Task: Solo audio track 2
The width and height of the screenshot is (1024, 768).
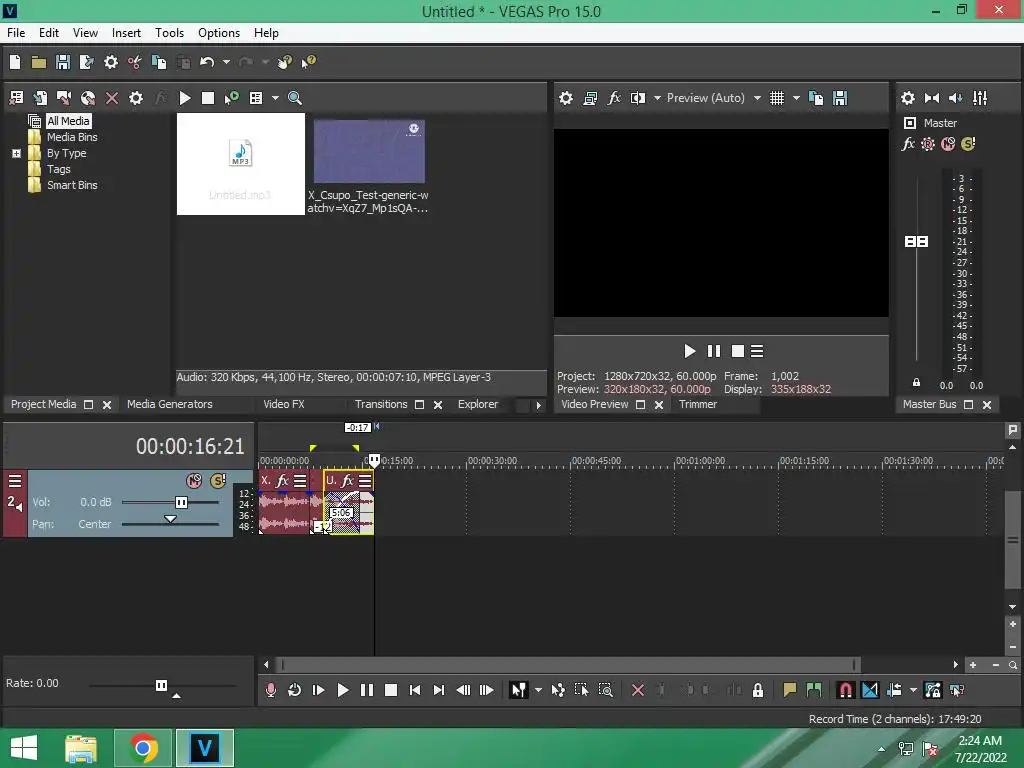Action: [217, 481]
